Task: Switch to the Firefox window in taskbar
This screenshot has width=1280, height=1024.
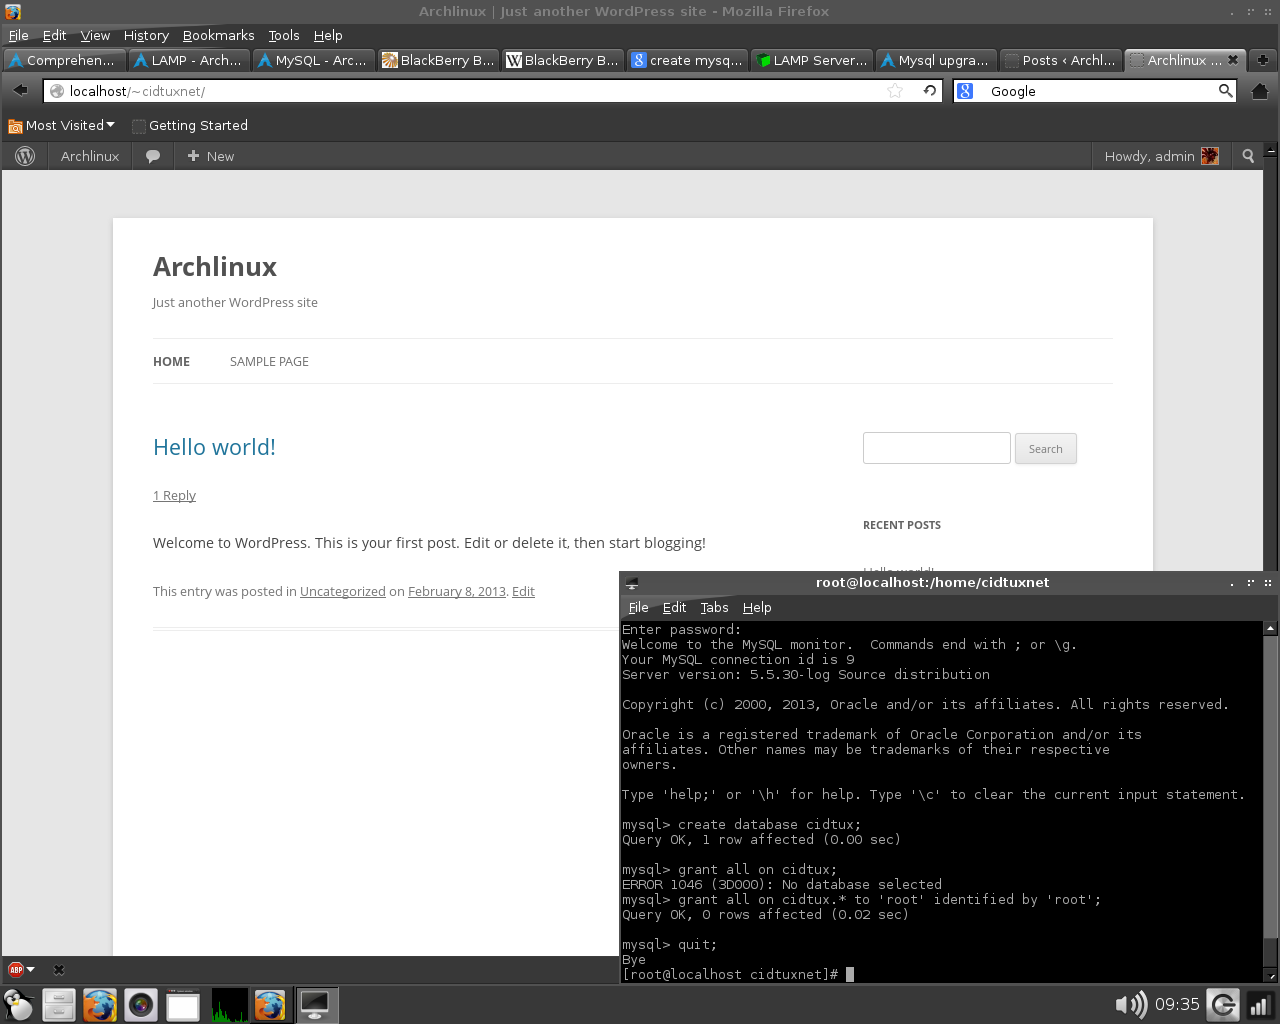Action: (x=270, y=1004)
